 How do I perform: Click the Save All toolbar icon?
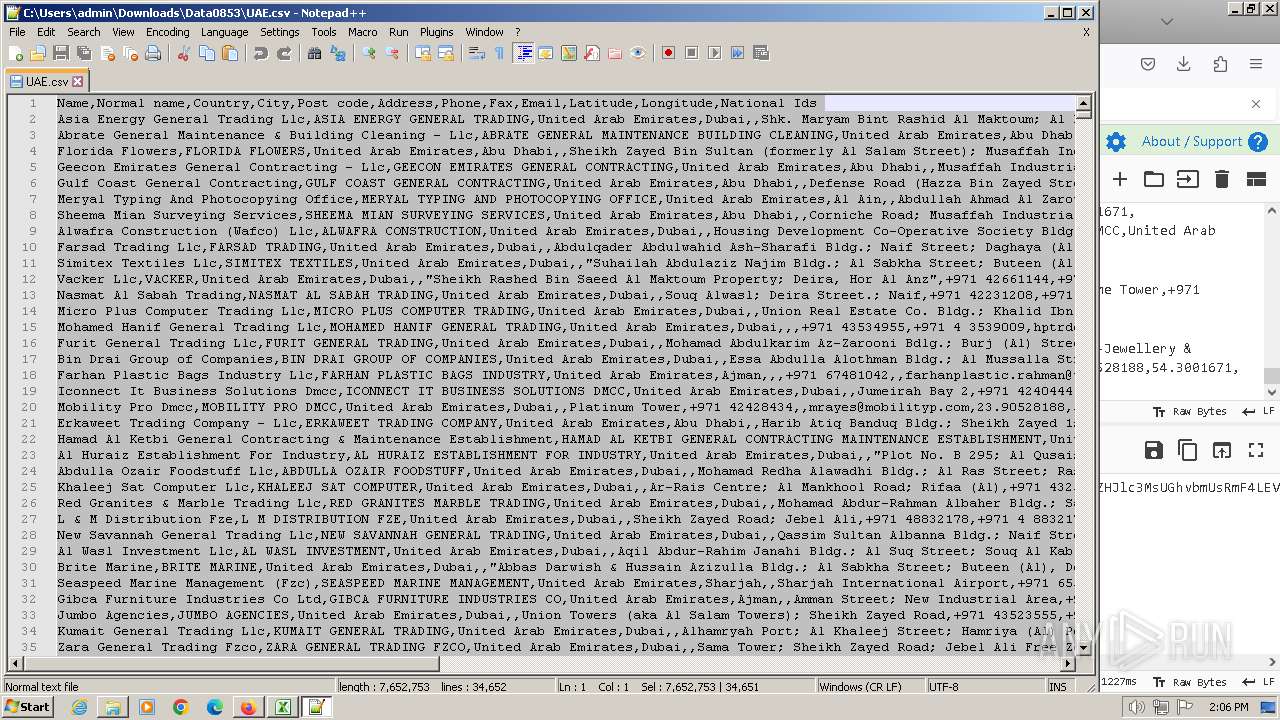pyautogui.click(x=84, y=53)
